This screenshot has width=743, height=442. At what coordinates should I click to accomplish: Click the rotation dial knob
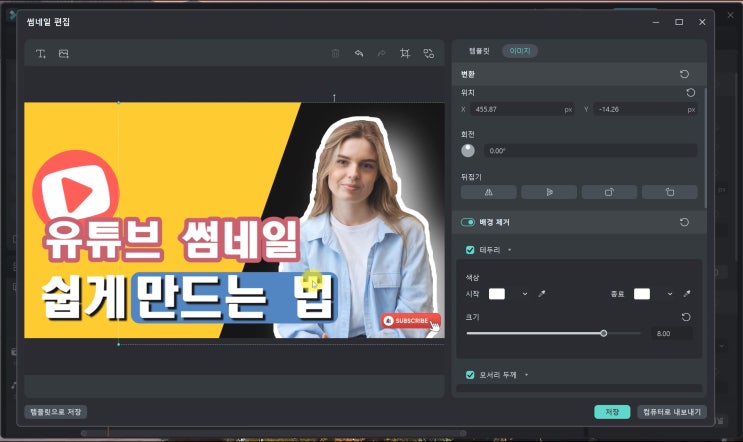click(x=468, y=151)
